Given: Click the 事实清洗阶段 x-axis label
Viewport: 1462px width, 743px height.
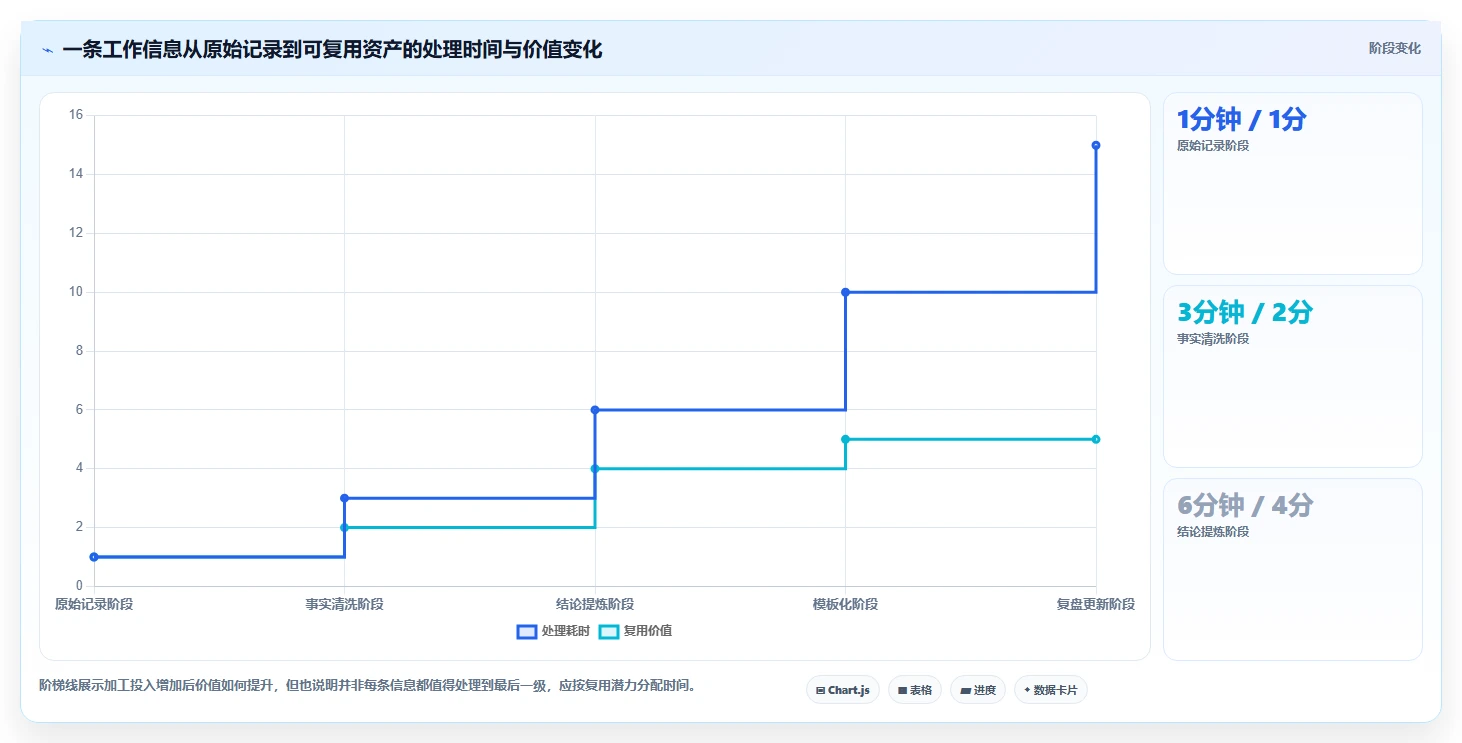Looking at the screenshot, I should (344, 604).
